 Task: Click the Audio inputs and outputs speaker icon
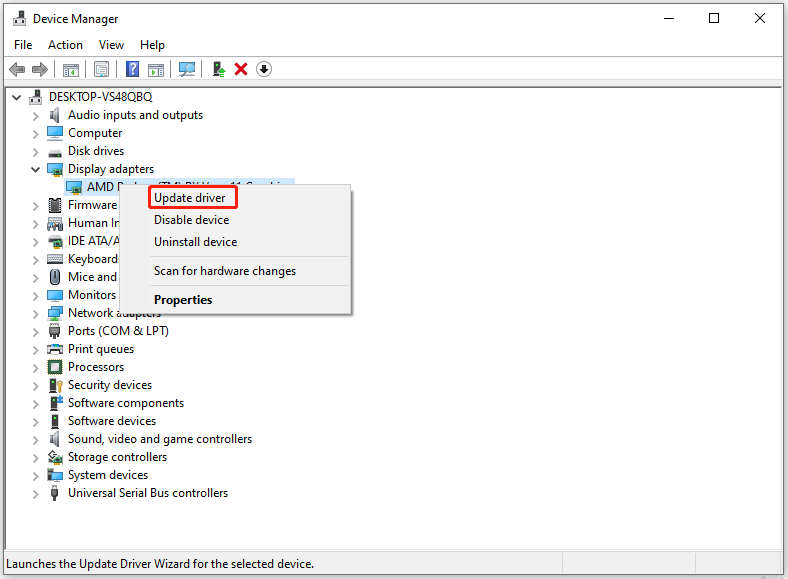click(x=54, y=115)
